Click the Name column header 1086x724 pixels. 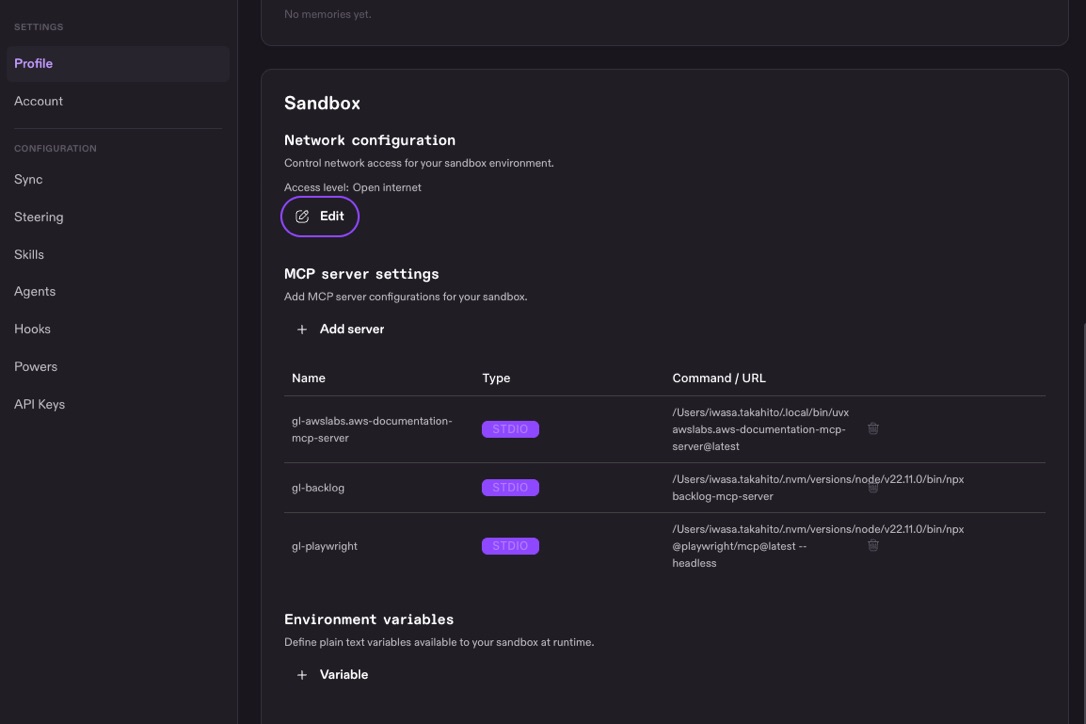pos(308,378)
